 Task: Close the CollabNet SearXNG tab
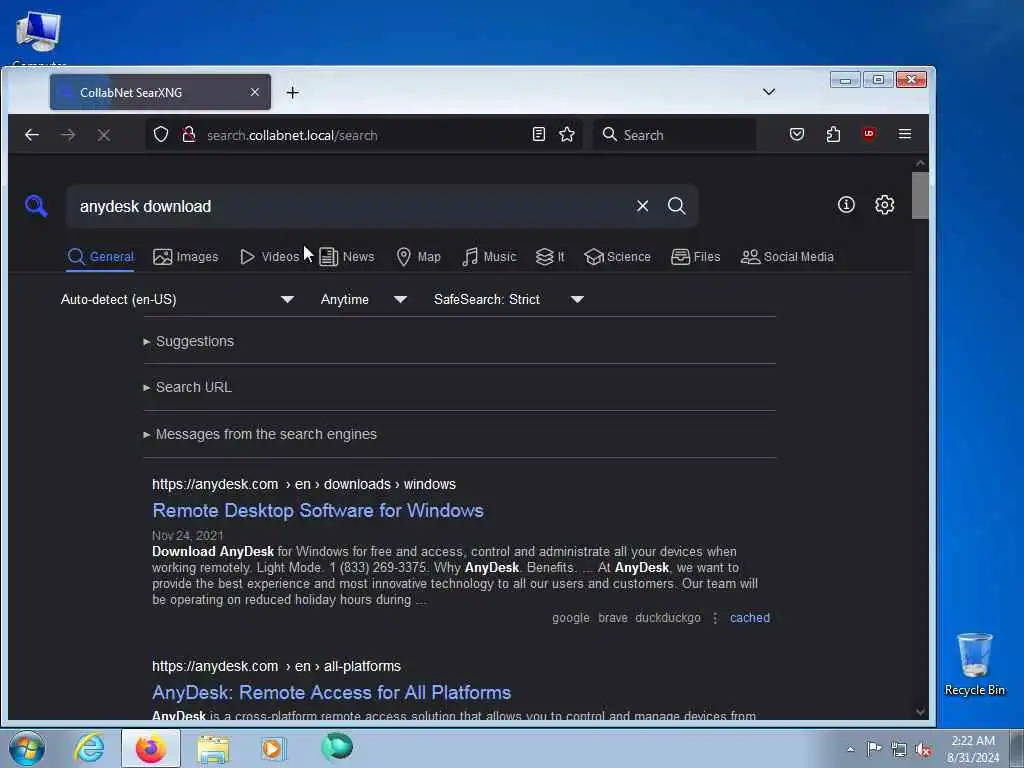[255, 93]
